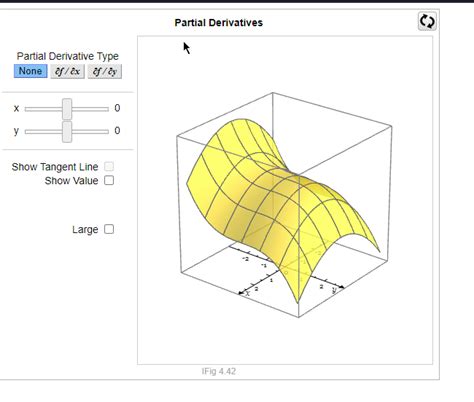Image resolution: width=474 pixels, height=402 pixels.
Task: Click the Partial Derivative Type label
Action: tap(68, 56)
